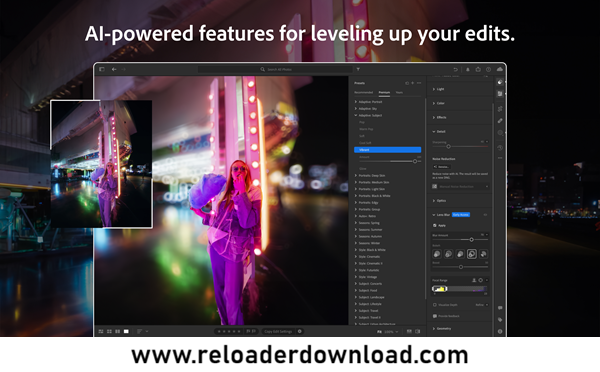Click the share icon in top bar
The image size is (600, 372).
(x=478, y=69)
